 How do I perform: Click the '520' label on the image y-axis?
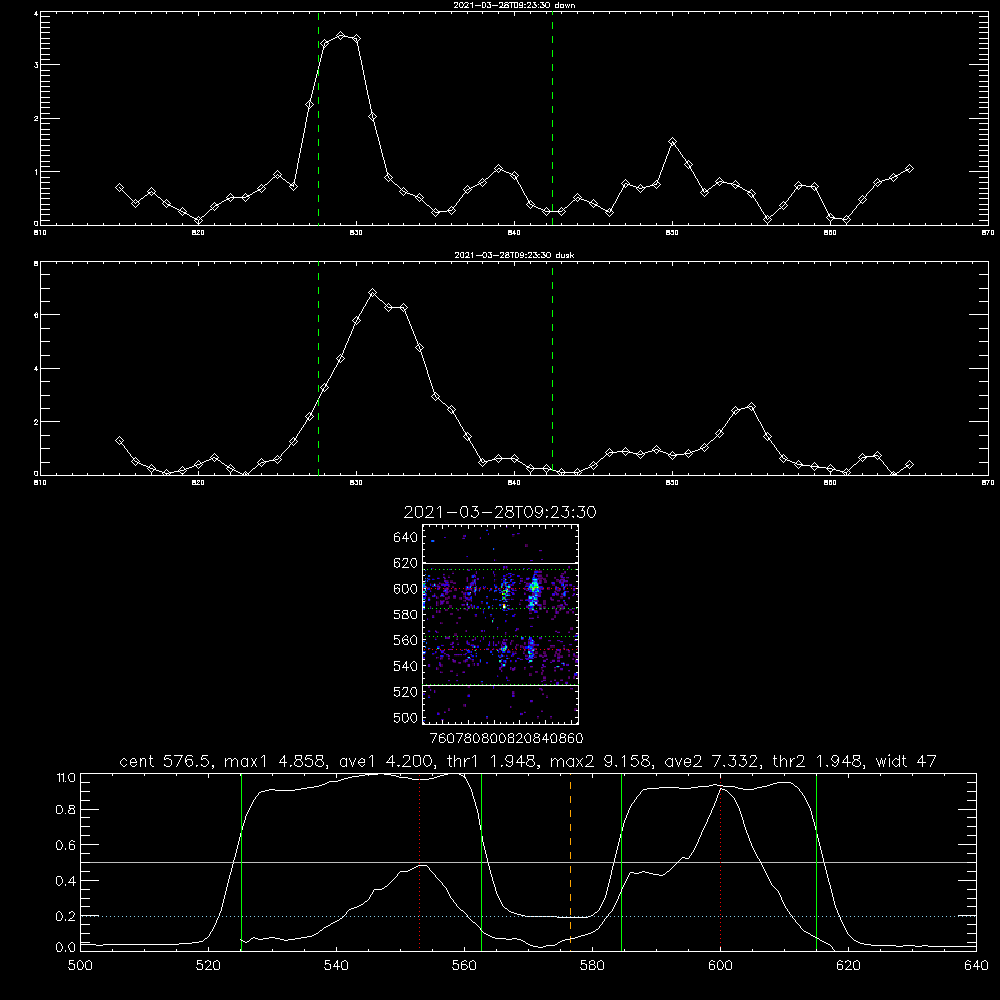pos(406,692)
